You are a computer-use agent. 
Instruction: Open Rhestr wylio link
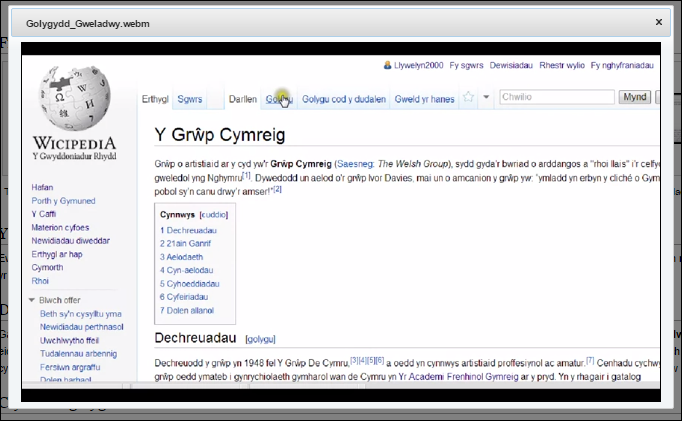pos(562,65)
